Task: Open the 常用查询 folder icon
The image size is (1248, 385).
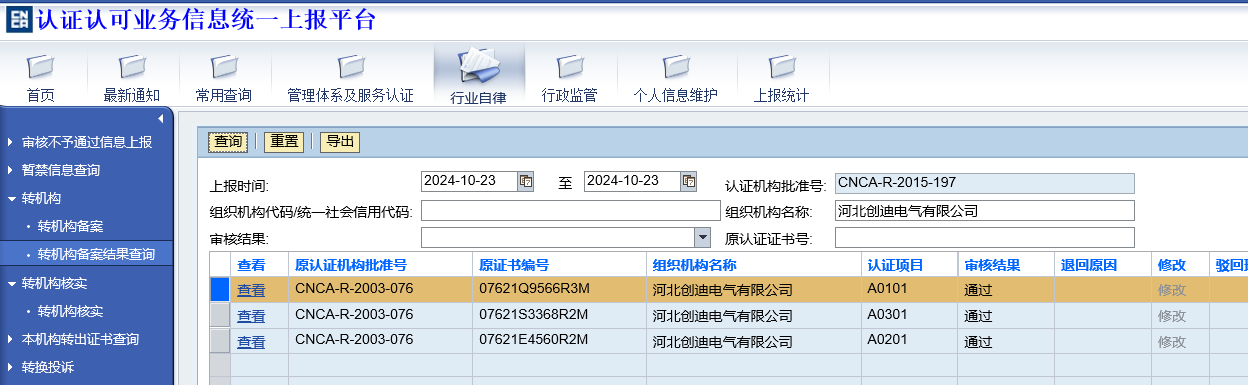Action: coord(224,66)
